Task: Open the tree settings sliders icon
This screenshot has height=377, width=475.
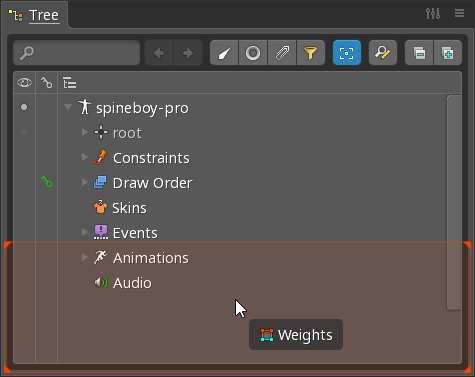Action: click(x=433, y=14)
